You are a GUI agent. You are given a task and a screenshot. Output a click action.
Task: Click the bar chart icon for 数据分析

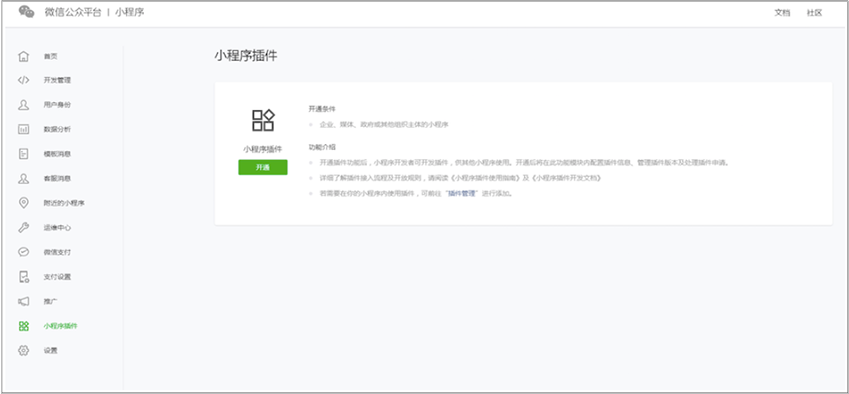click(23, 129)
